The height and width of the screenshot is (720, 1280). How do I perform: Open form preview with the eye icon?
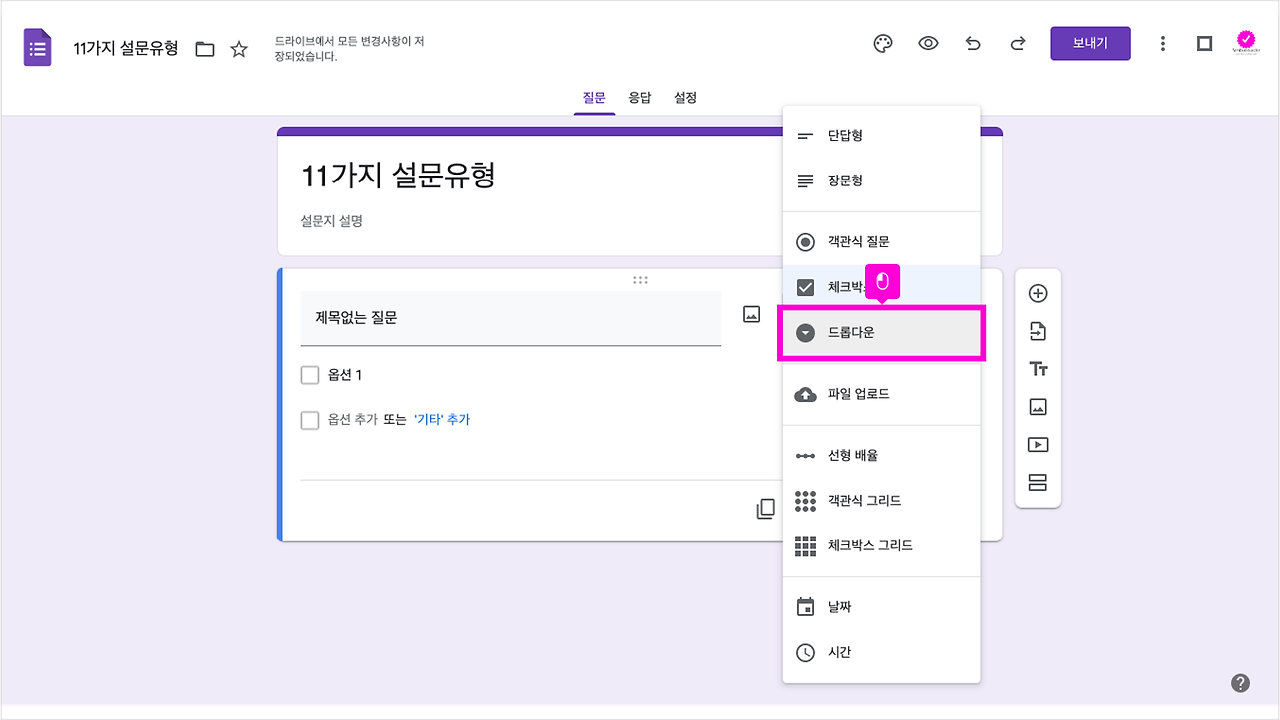pos(928,43)
